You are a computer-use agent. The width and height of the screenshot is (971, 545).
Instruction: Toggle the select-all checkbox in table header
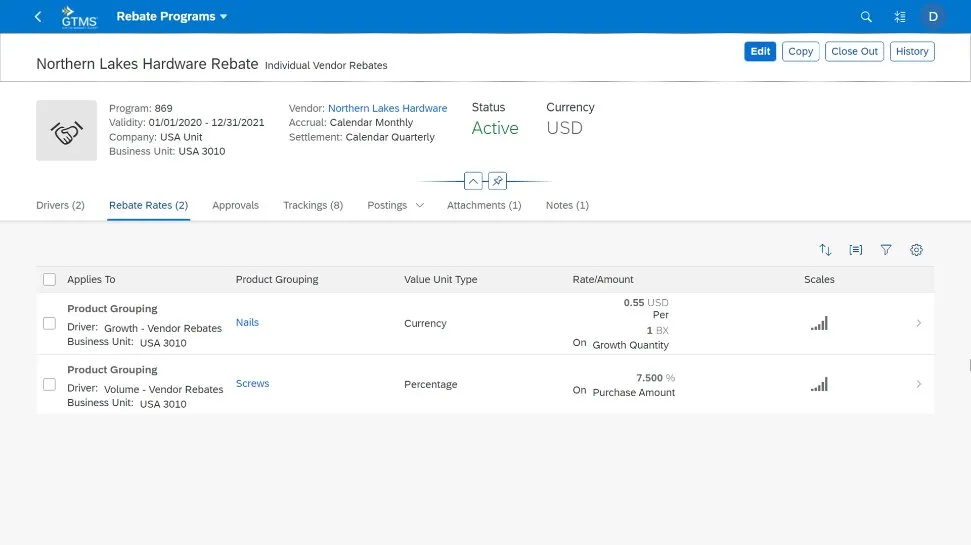[x=50, y=280]
